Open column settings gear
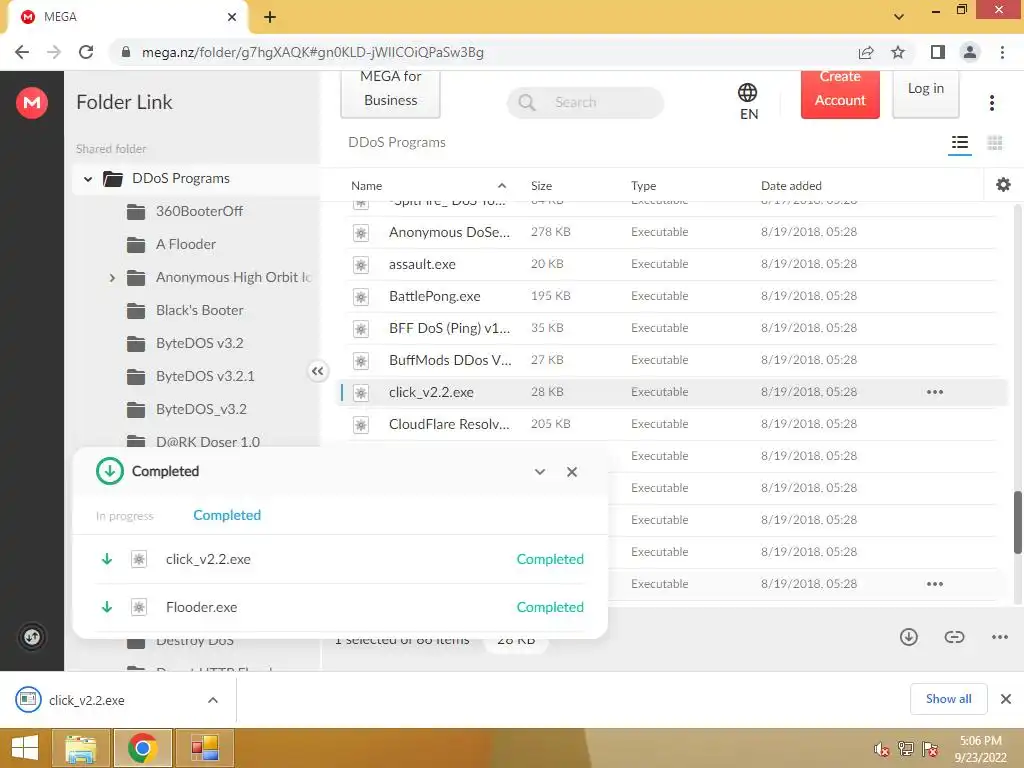The height and width of the screenshot is (768, 1024). (1003, 185)
